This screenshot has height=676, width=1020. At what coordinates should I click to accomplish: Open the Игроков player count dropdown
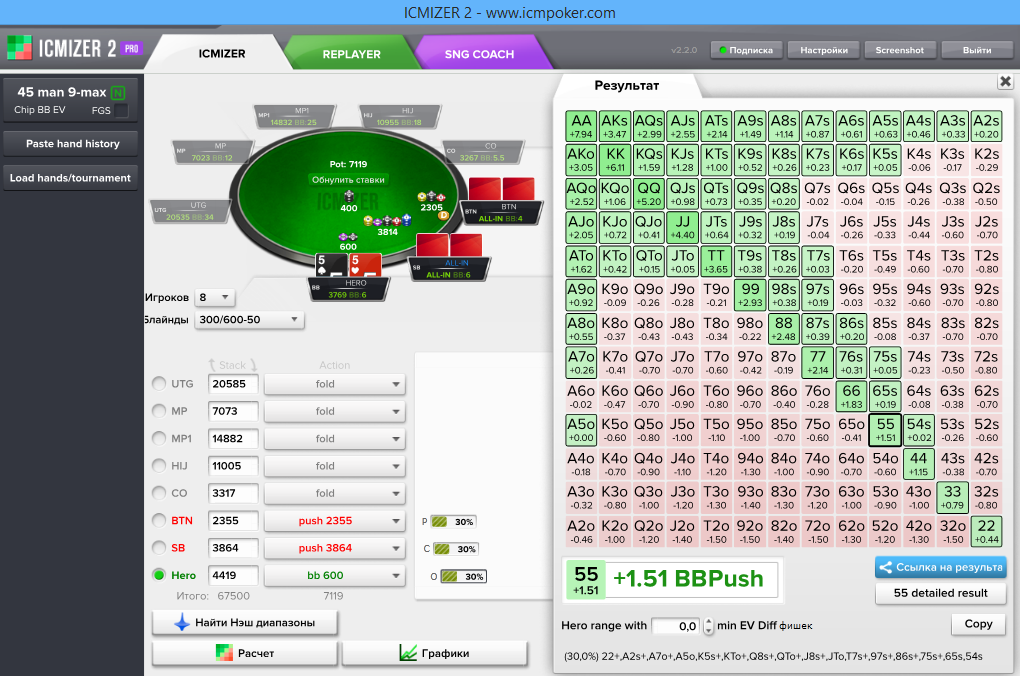coord(215,297)
